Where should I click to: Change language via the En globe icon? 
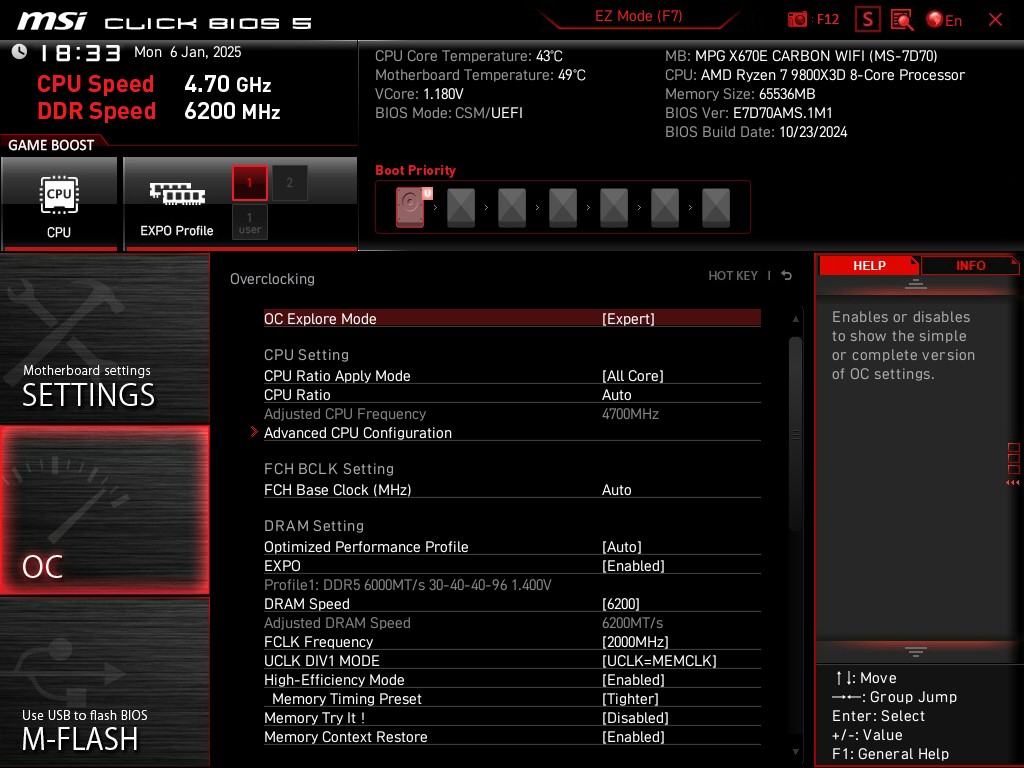coord(944,20)
